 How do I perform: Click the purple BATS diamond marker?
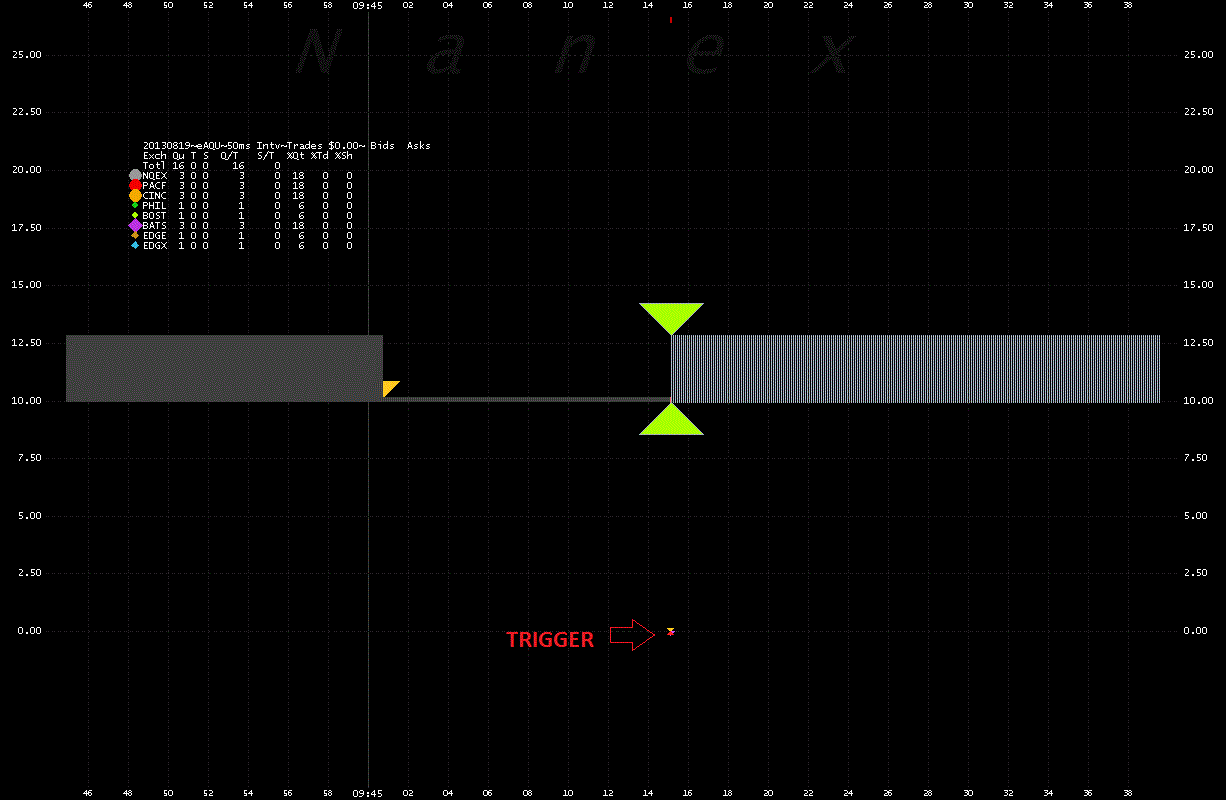pyautogui.click(x=135, y=225)
